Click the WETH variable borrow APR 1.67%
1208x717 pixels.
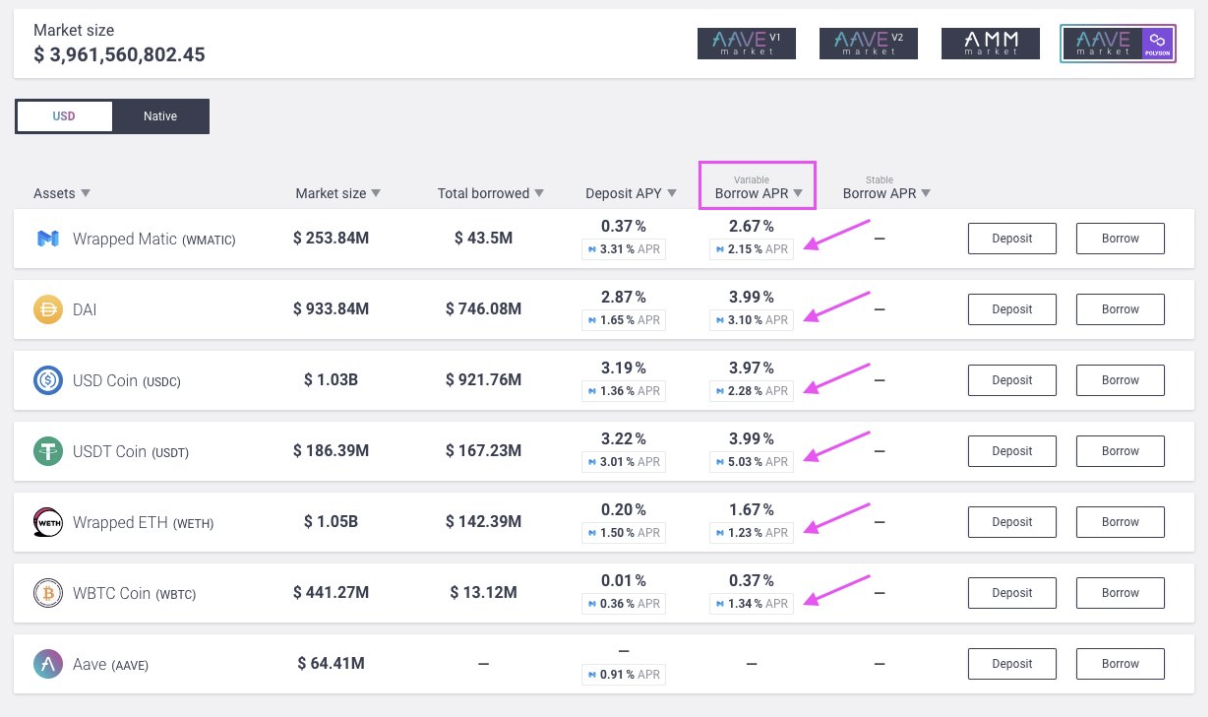click(x=751, y=510)
